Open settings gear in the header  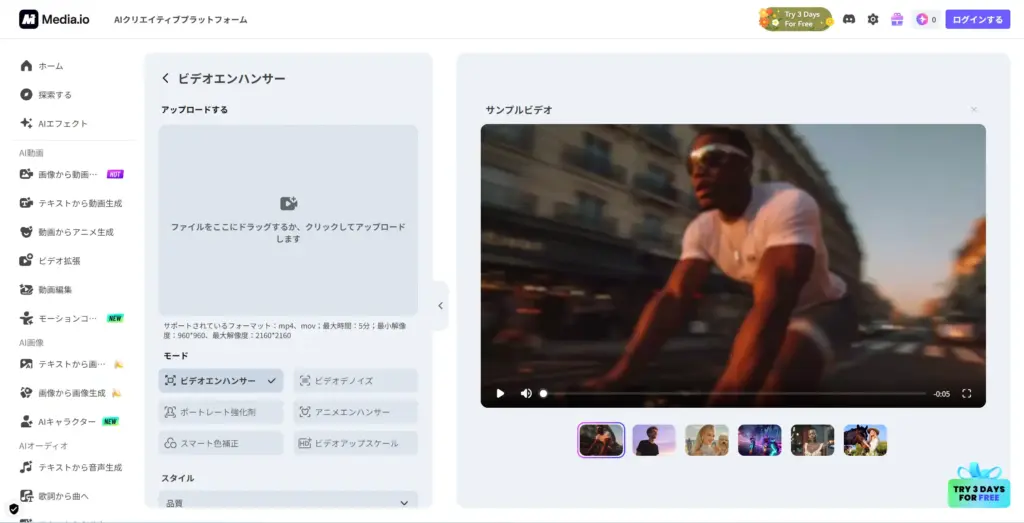point(873,20)
